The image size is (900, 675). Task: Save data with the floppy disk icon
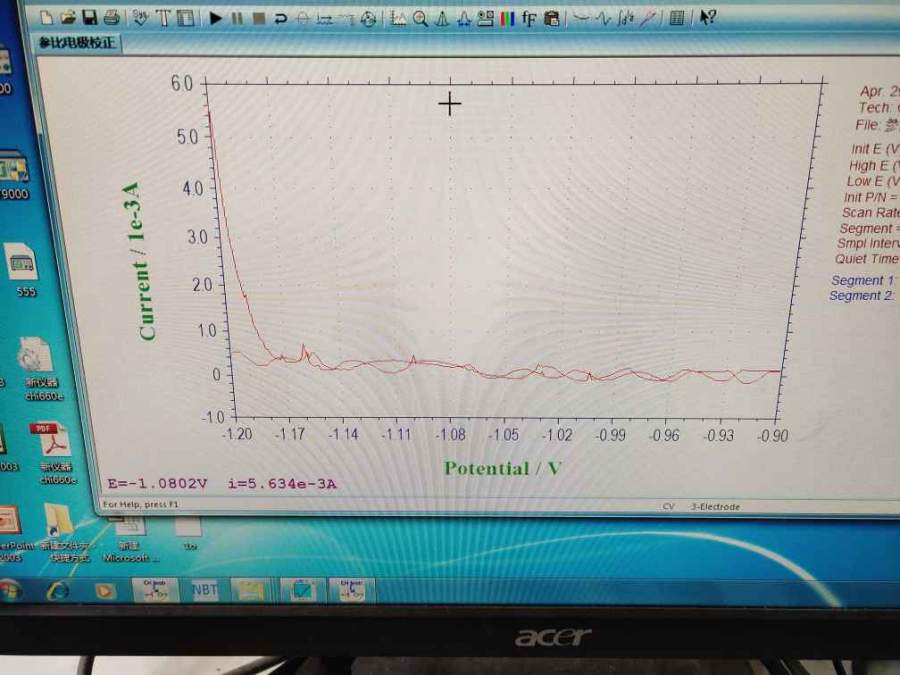[x=90, y=18]
